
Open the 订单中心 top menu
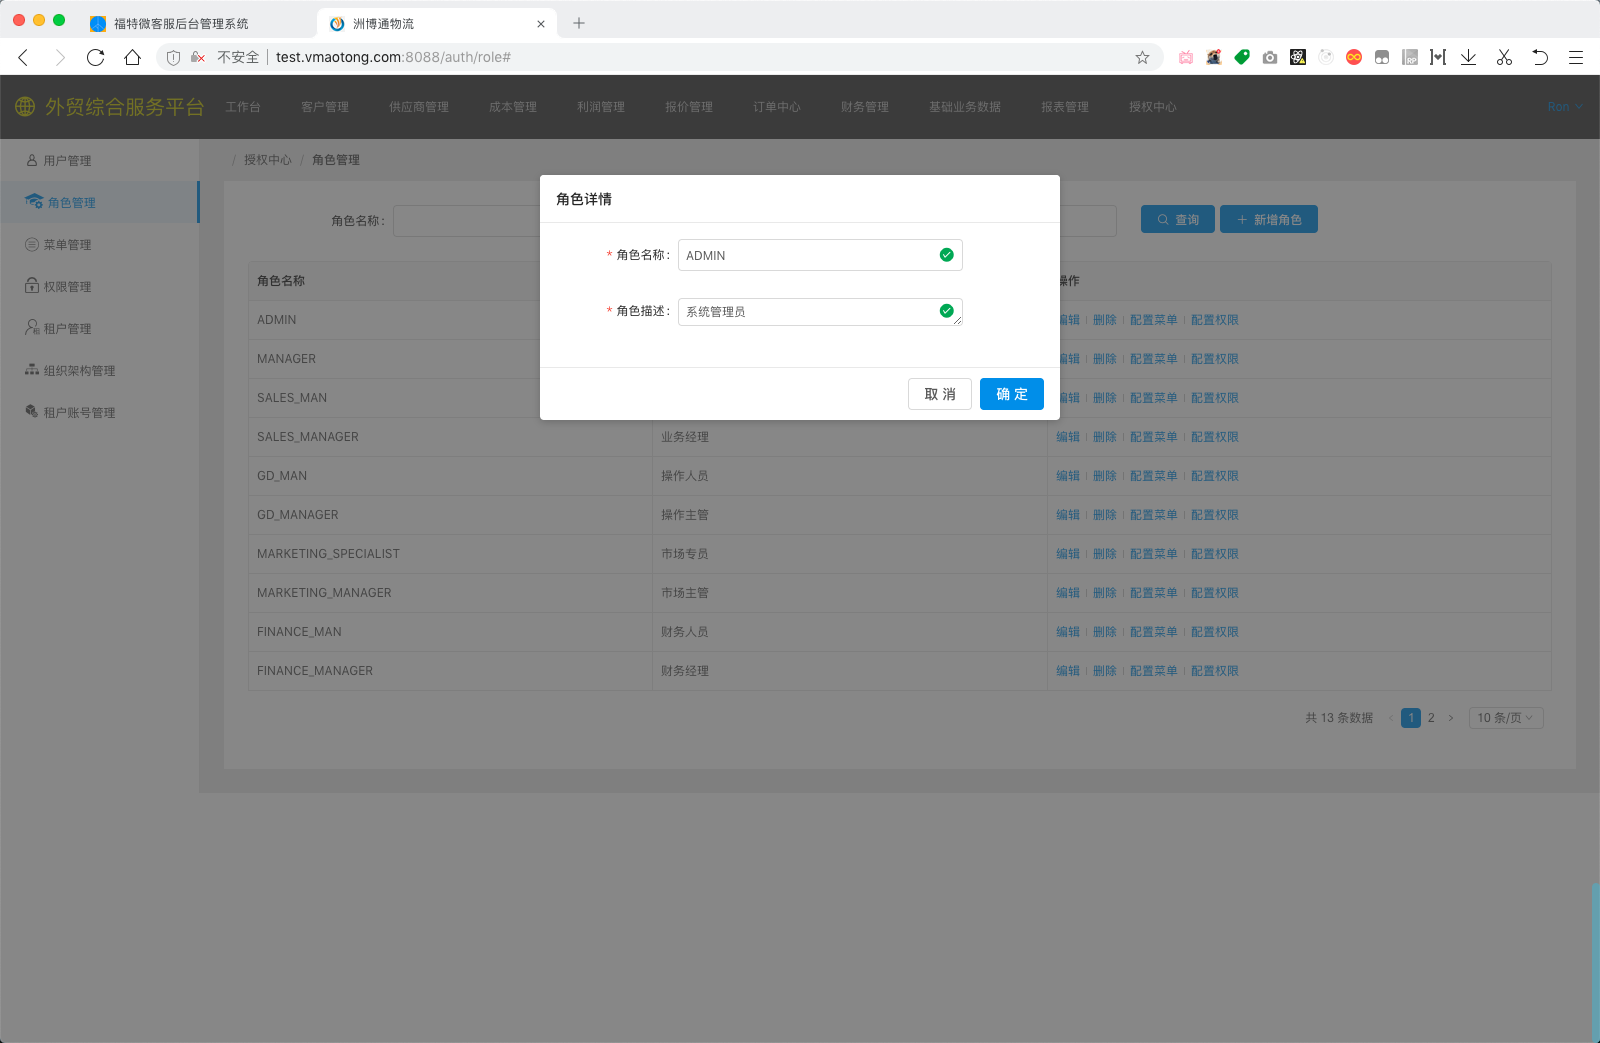777,107
